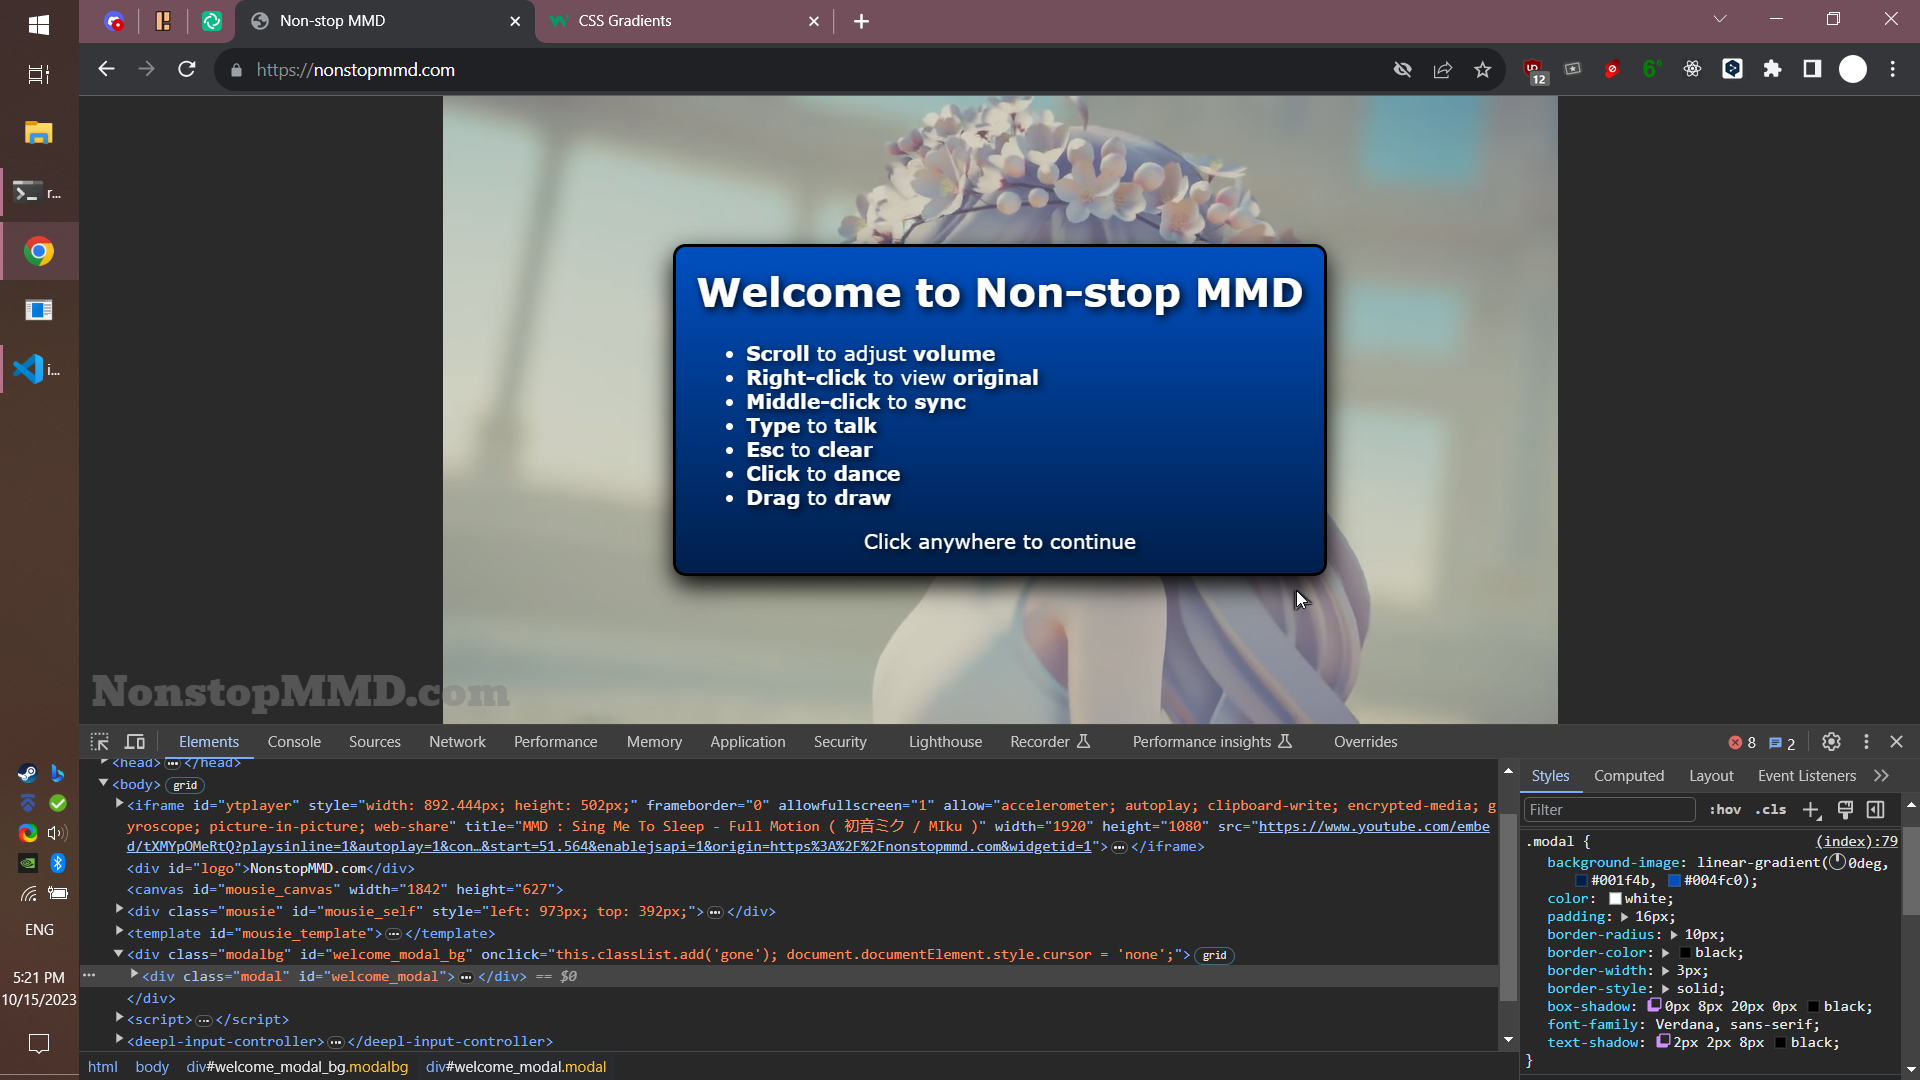Toggle computed styles sidebar icon
This screenshot has height=1080, width=1920.
pos(1876,810)
